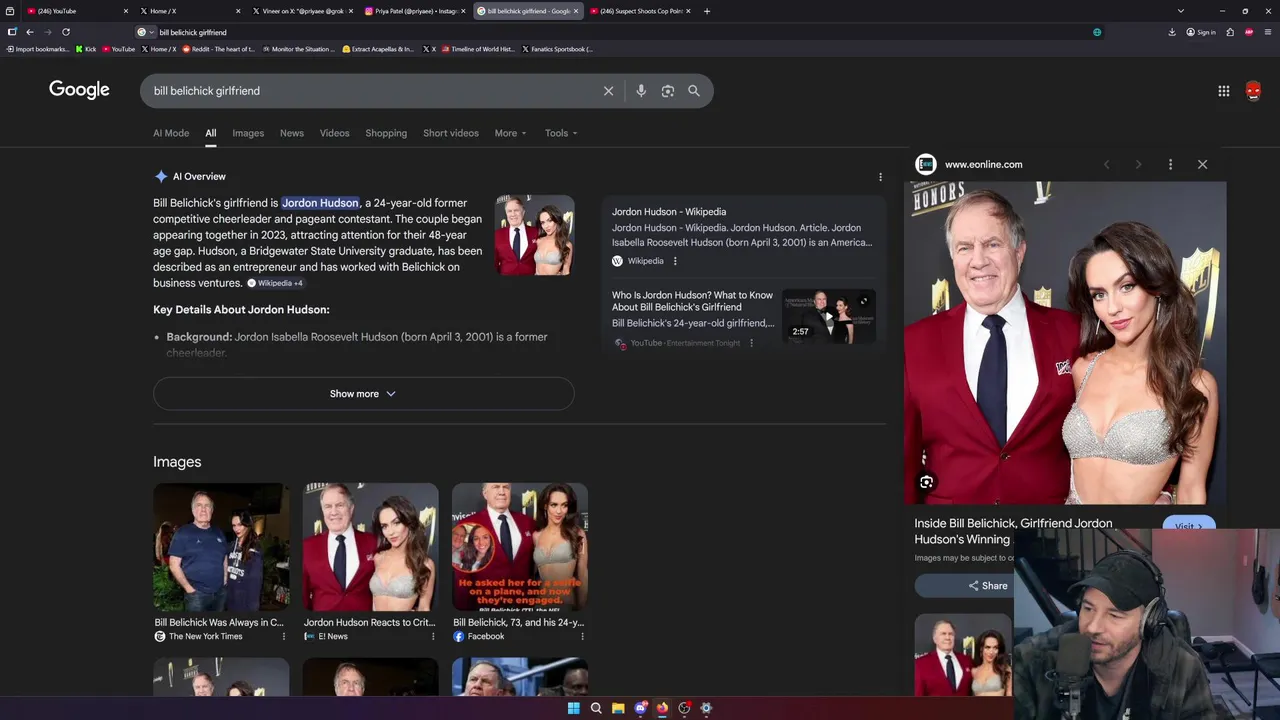Select the Shopping search tab
1280x720 pixels.
(386, 133)
